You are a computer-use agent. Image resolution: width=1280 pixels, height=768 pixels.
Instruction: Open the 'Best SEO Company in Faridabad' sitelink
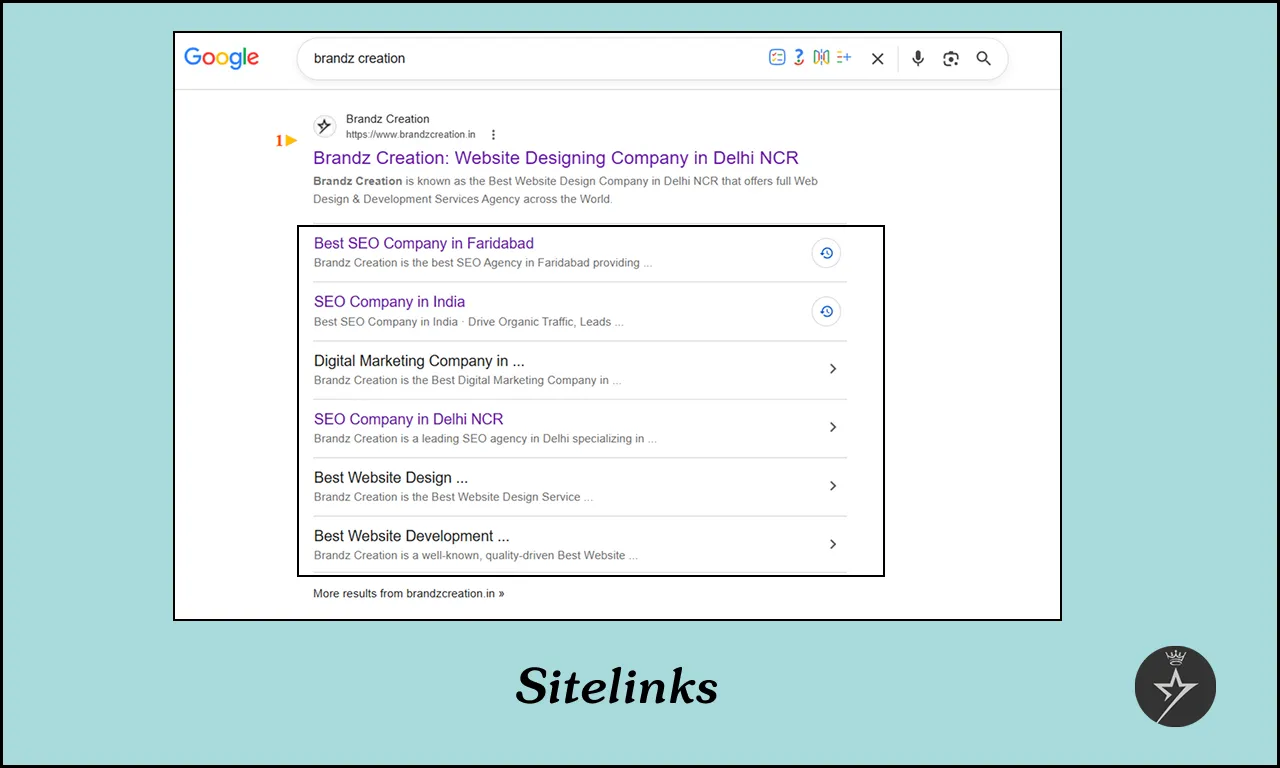(424, 243)
